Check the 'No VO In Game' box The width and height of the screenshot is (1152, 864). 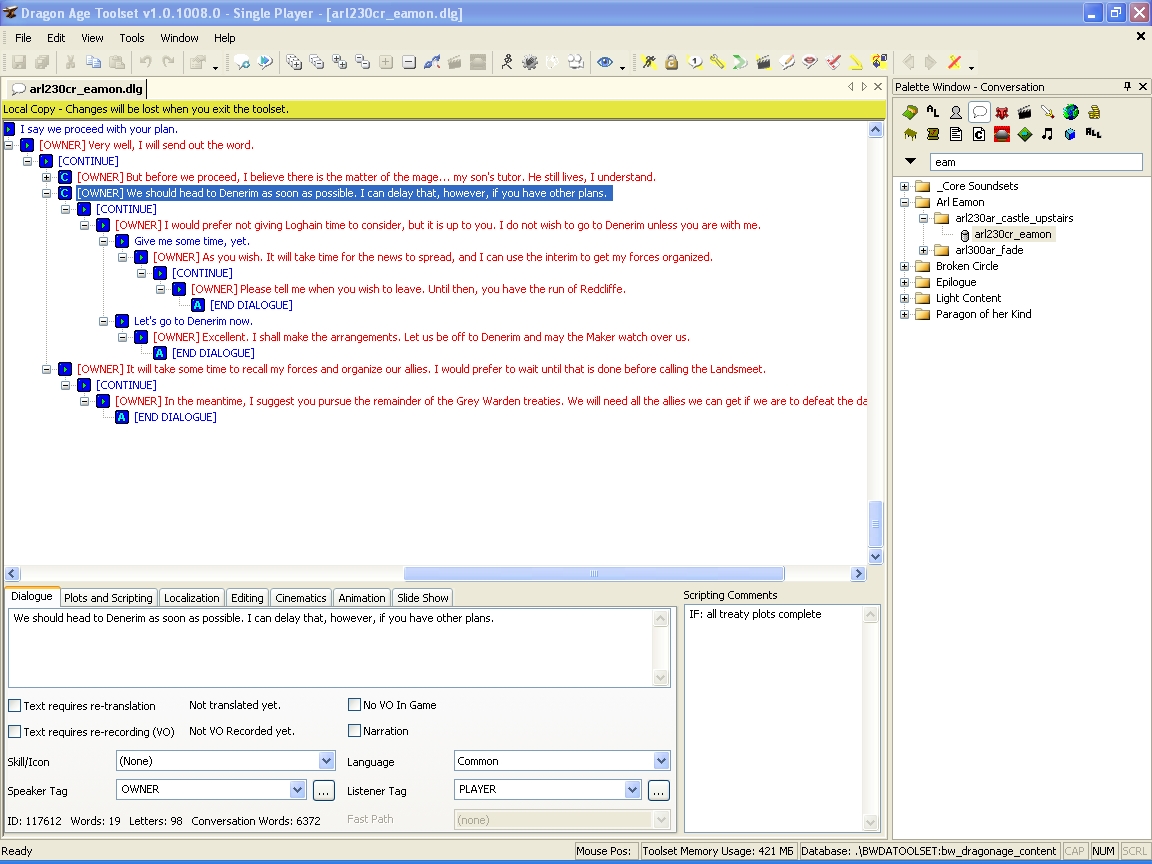tap(354, 705)
